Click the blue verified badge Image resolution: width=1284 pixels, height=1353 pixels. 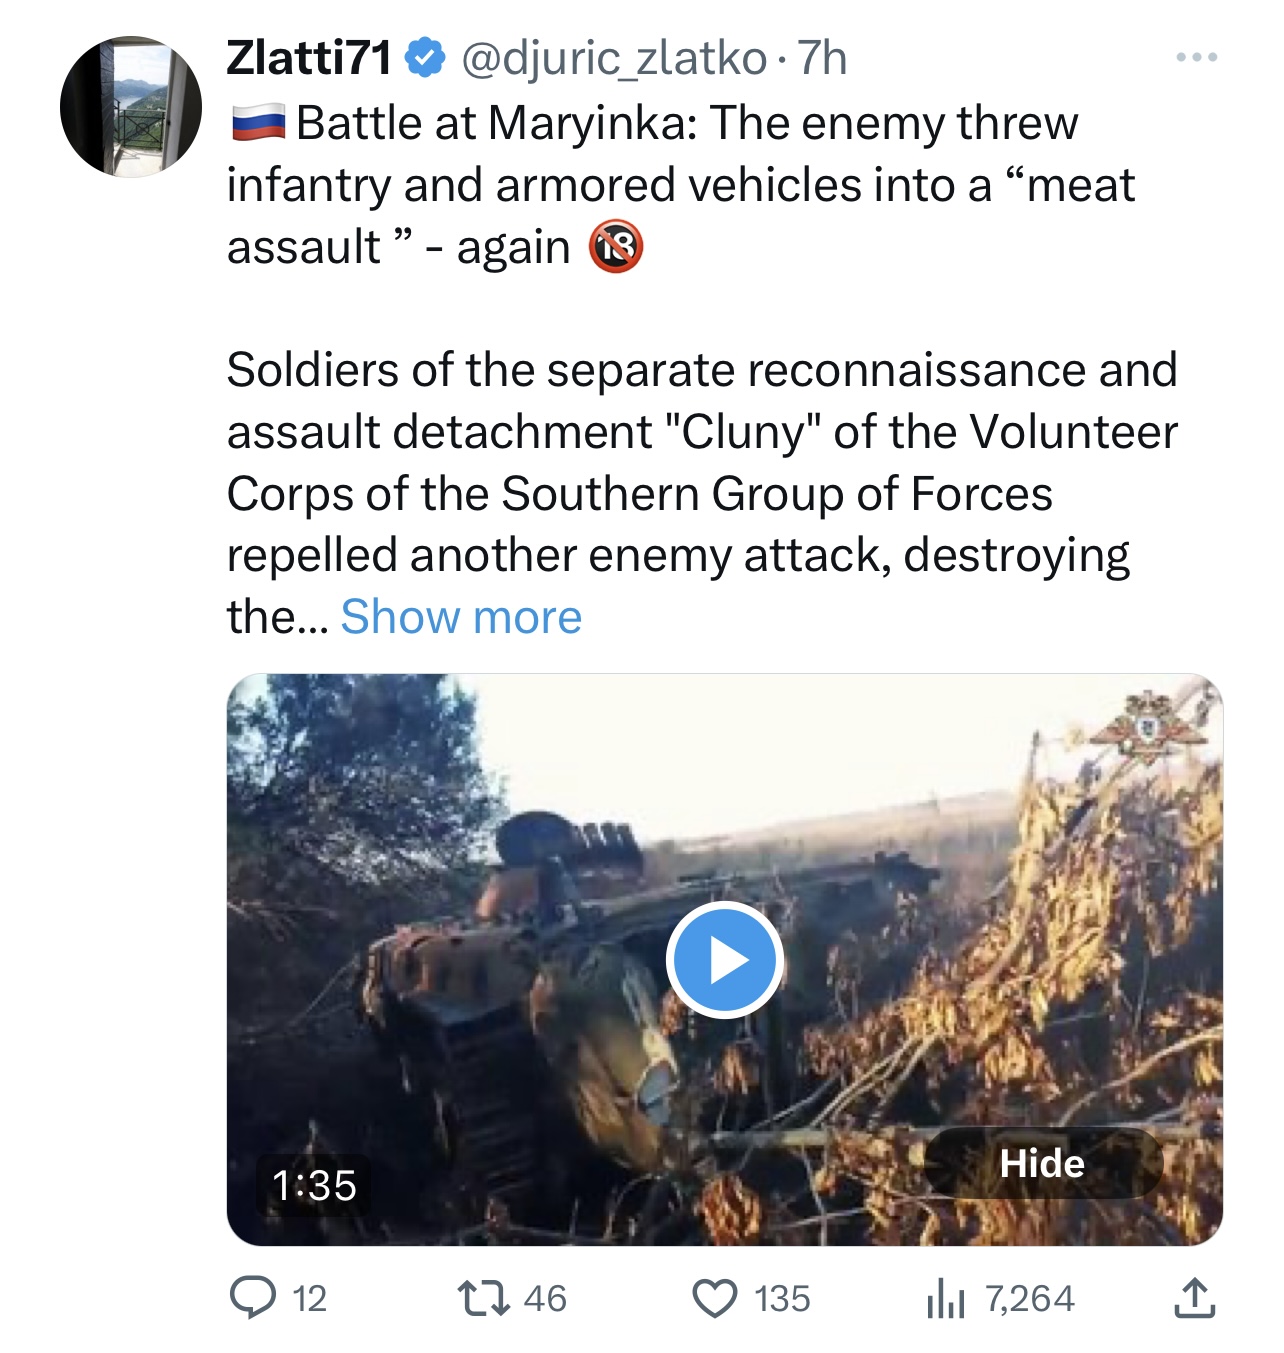(x=425, y=58)
